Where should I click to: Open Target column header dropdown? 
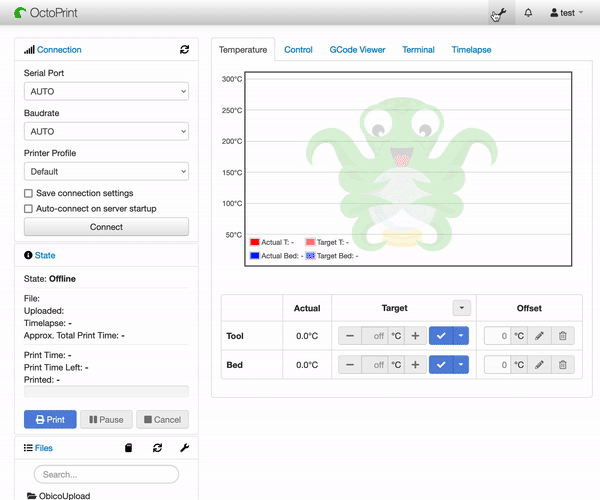461,308
